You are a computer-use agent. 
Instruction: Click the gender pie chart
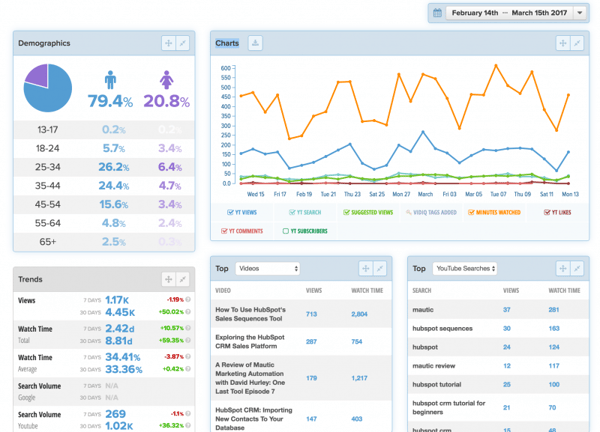48,88
